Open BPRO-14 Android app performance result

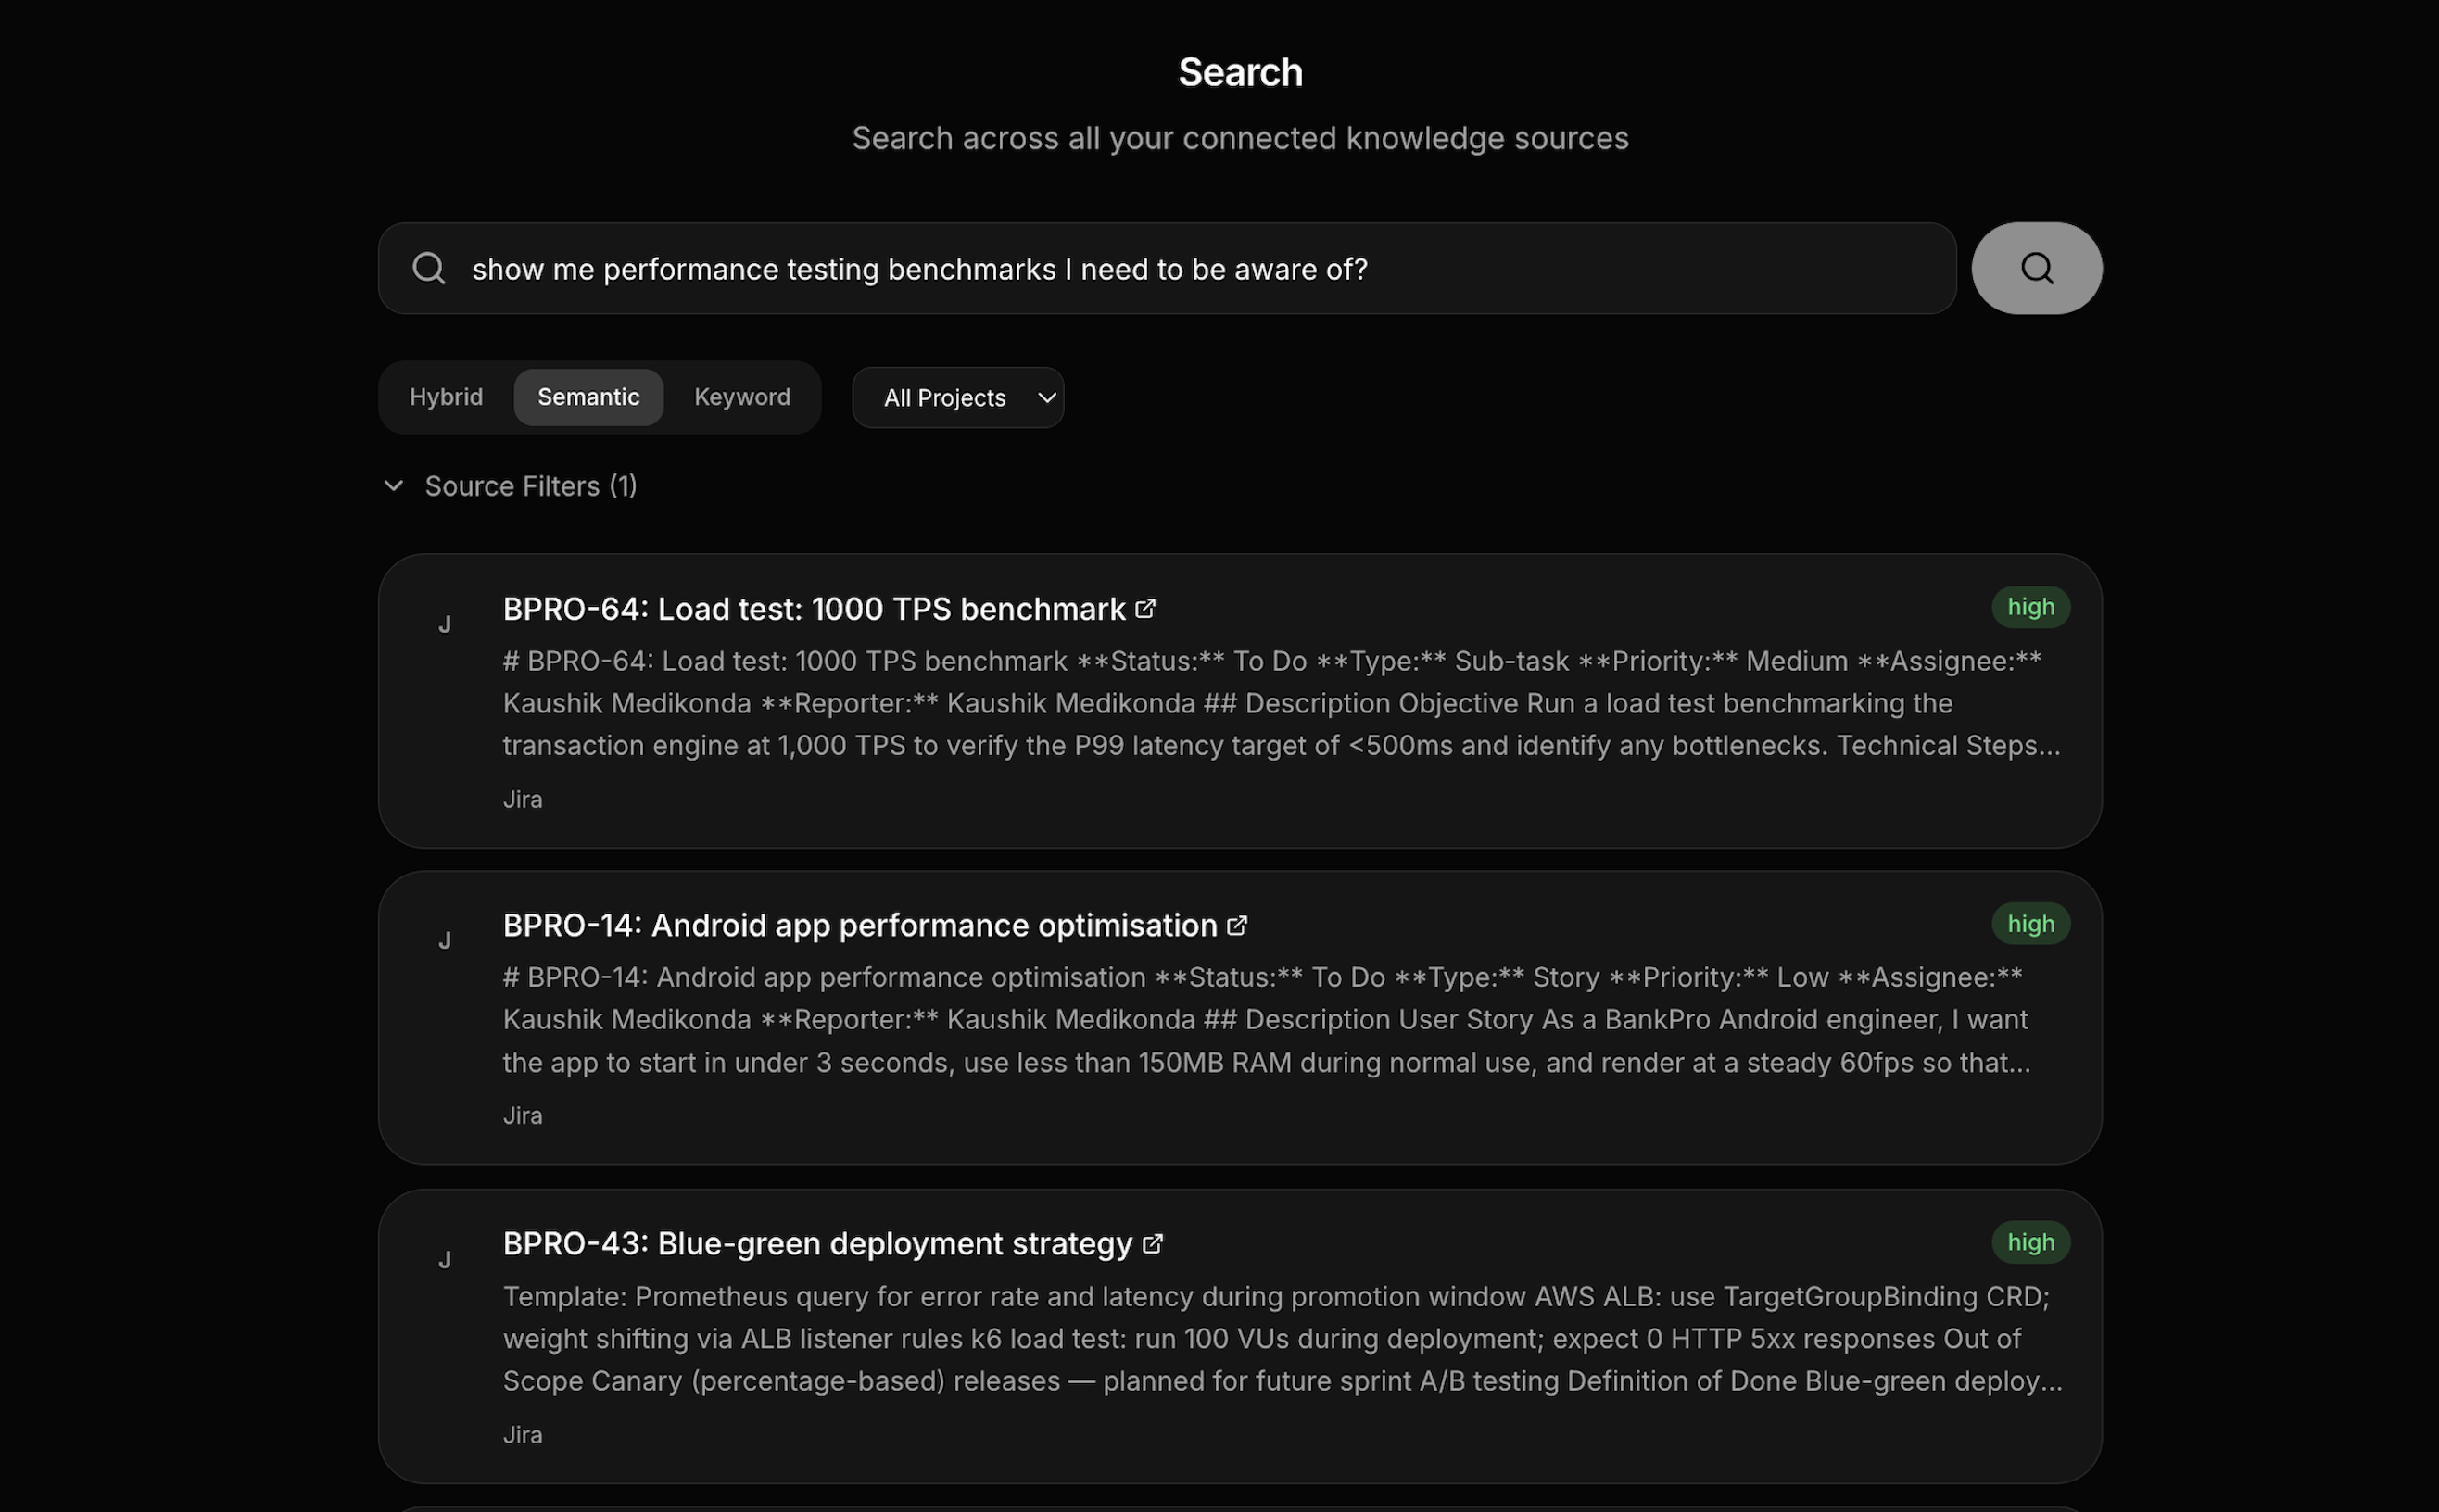(x=859, y=925)
